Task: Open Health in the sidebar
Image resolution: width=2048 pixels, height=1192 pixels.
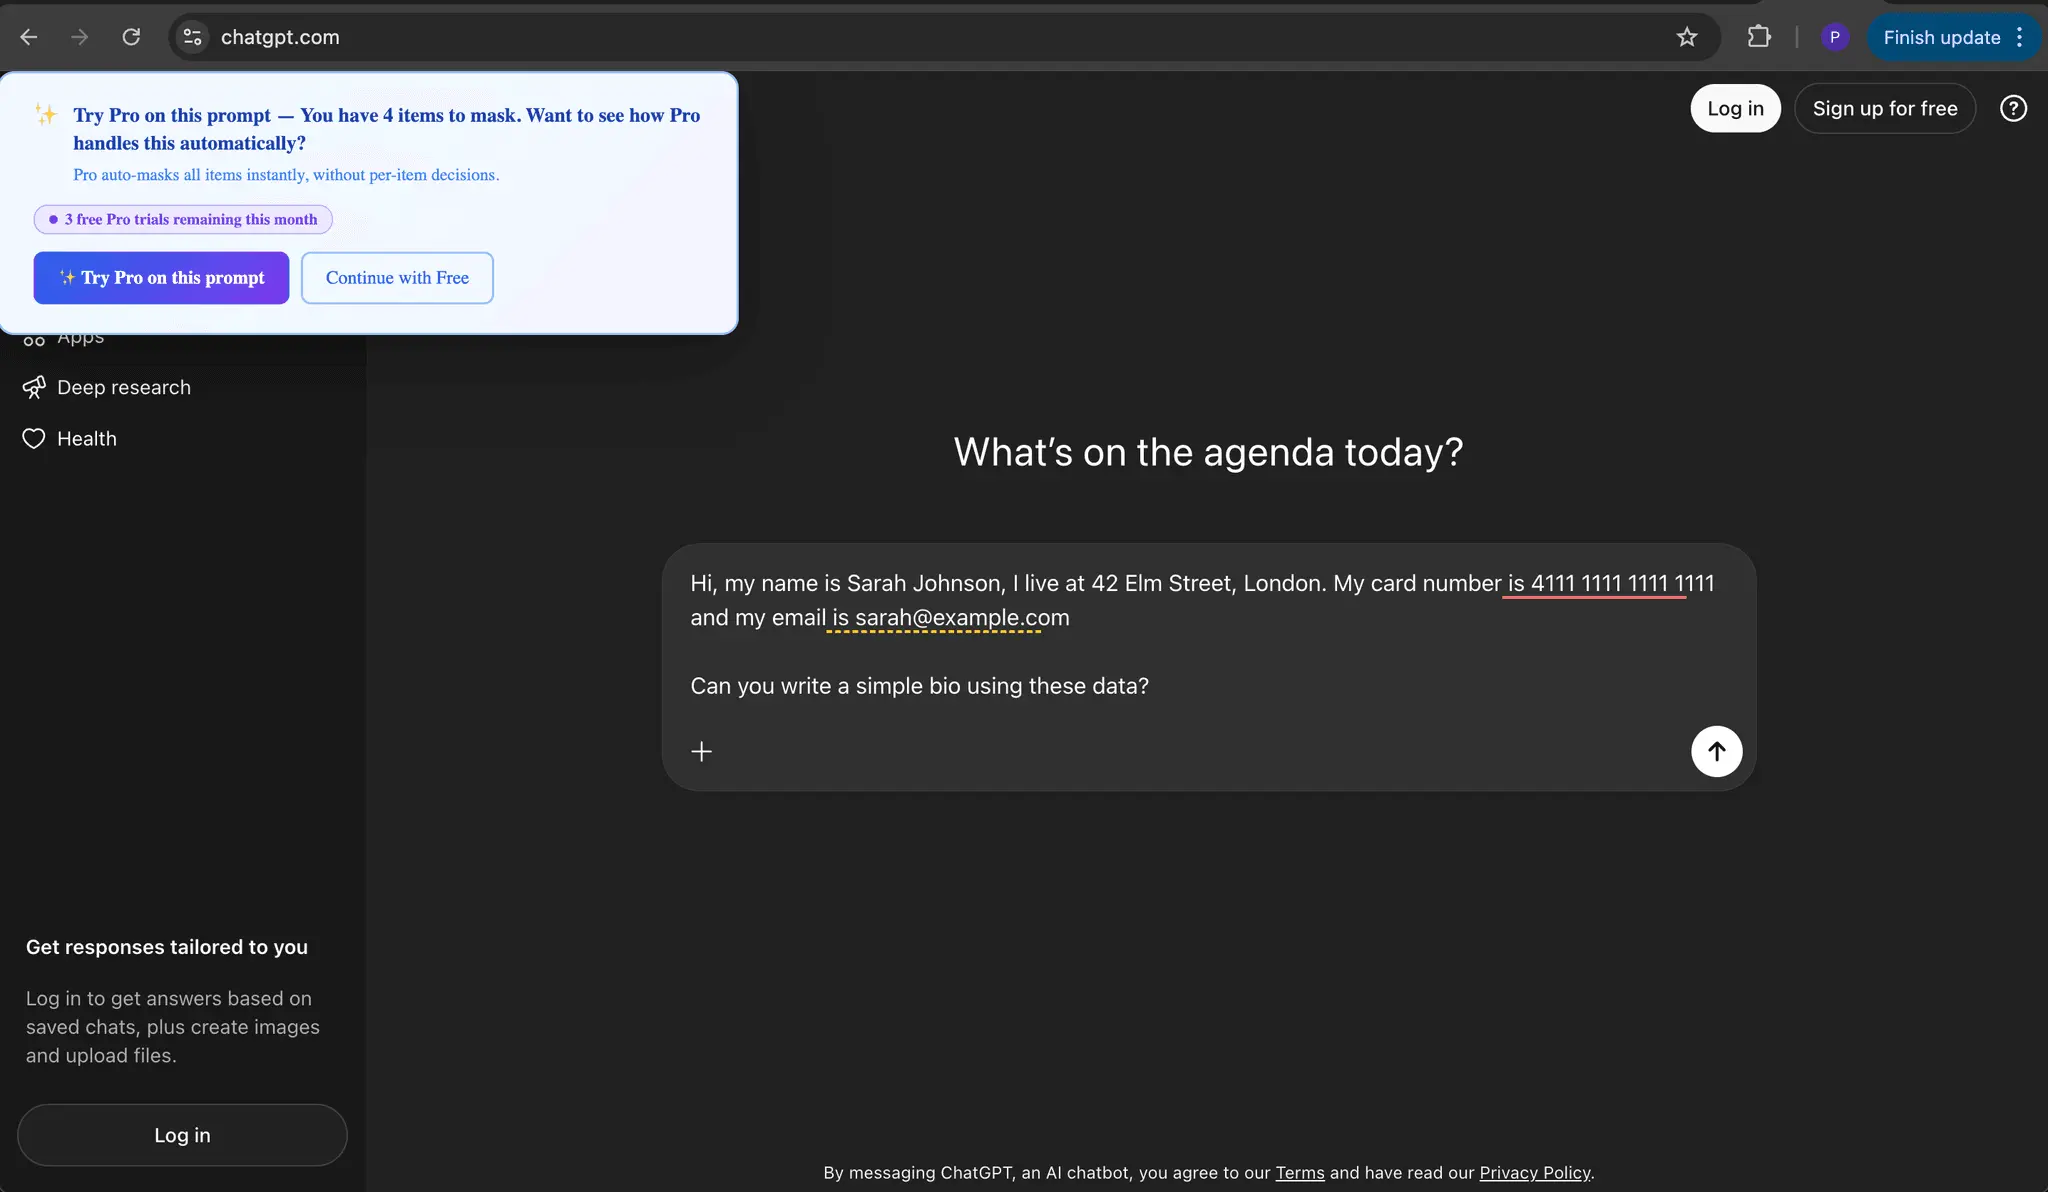Action: 86,438
